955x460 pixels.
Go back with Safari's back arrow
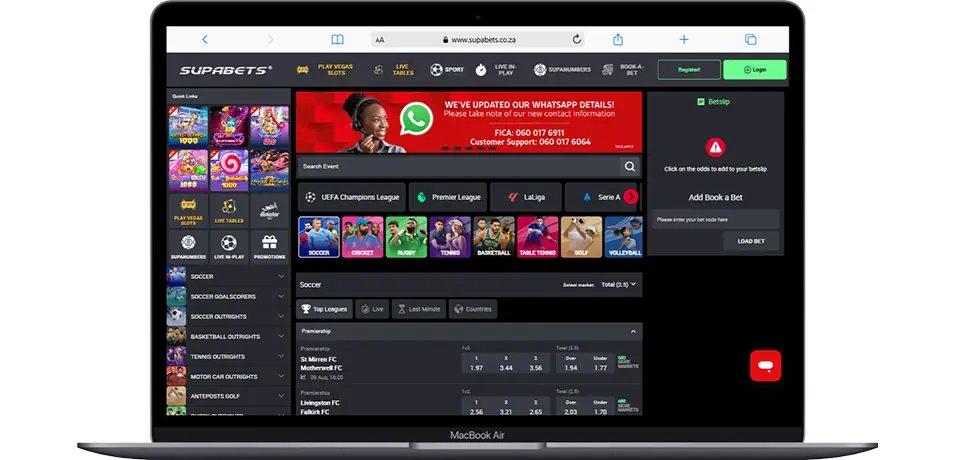coord(205,40)
